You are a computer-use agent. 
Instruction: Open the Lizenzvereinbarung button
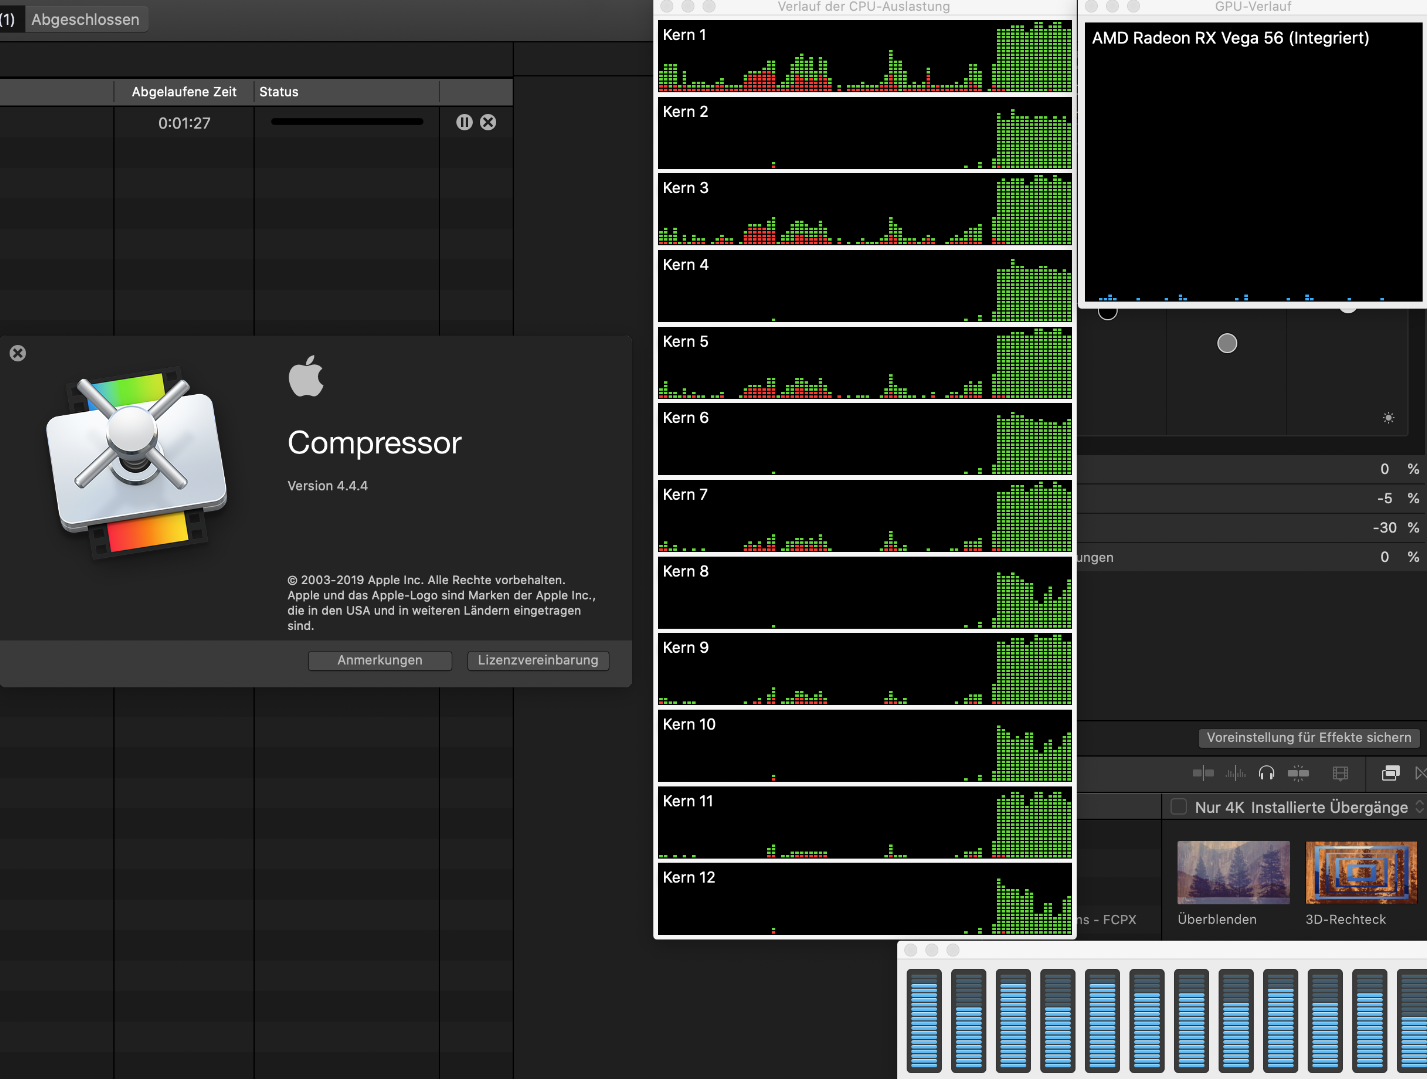[538, 660]
